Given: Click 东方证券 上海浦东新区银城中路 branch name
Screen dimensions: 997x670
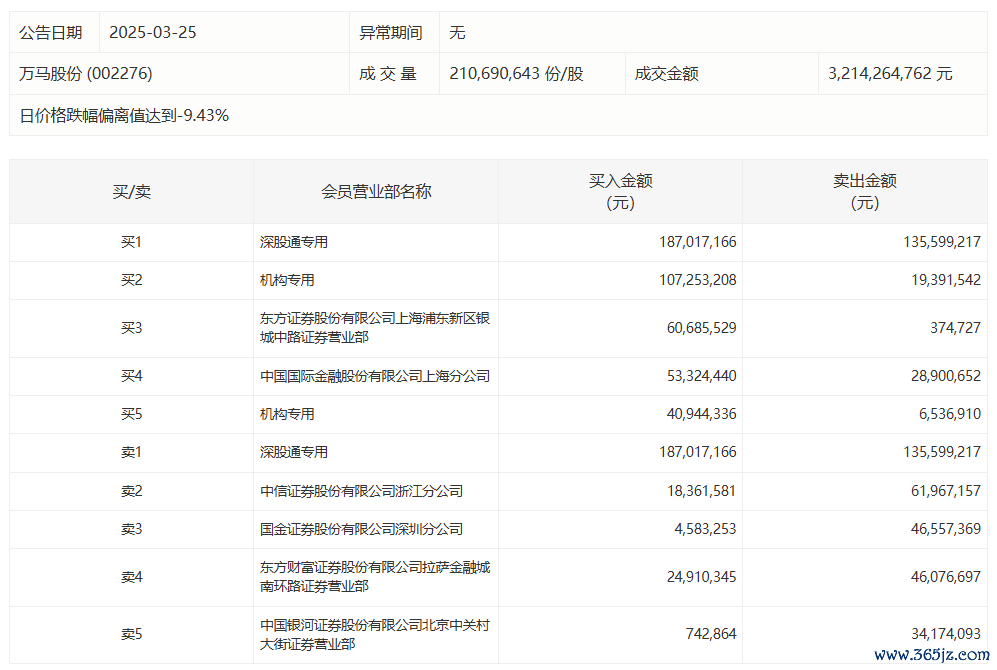Looking at the screenshot, I should [375, 328].
